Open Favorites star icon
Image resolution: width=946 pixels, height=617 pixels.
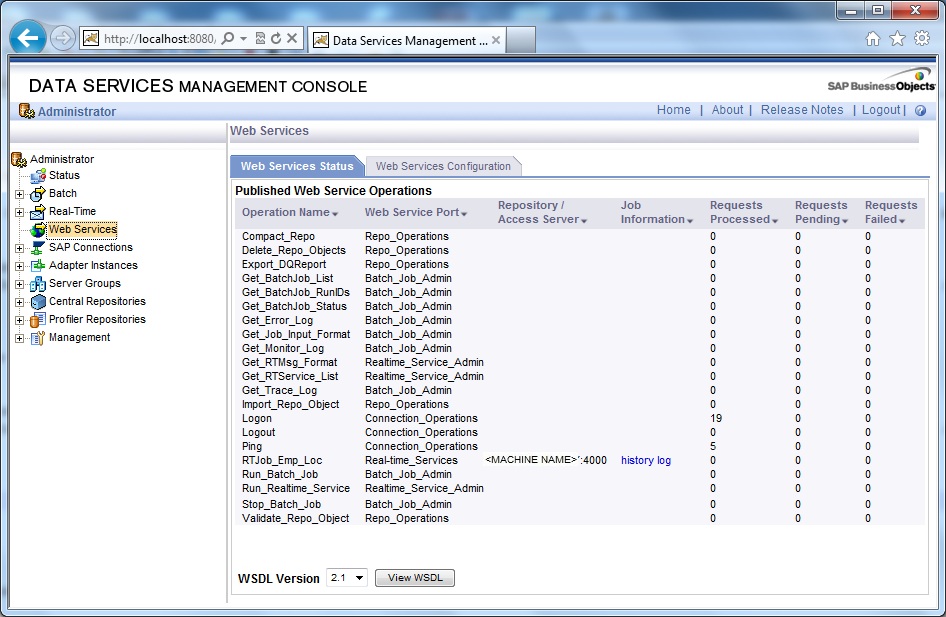(898, 39)
